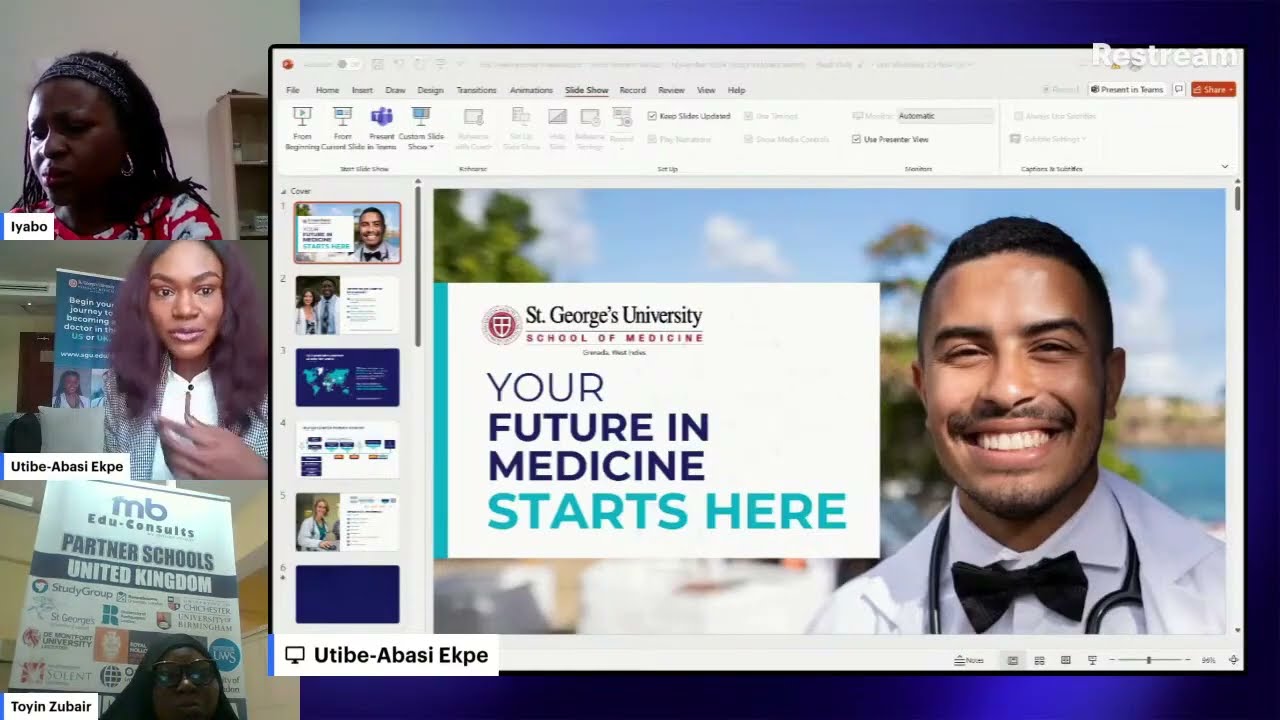Click the 96% zoom level
Viewport: 1280px width, 720px height.
(1208, 661)
